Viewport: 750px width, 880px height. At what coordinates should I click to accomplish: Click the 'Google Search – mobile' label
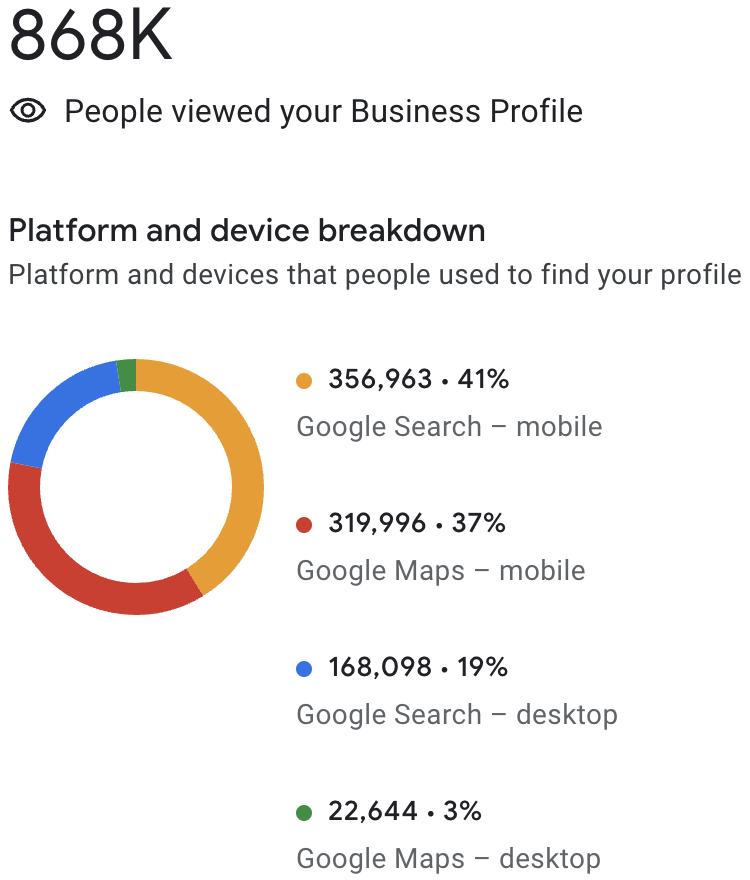pos(449,427)
